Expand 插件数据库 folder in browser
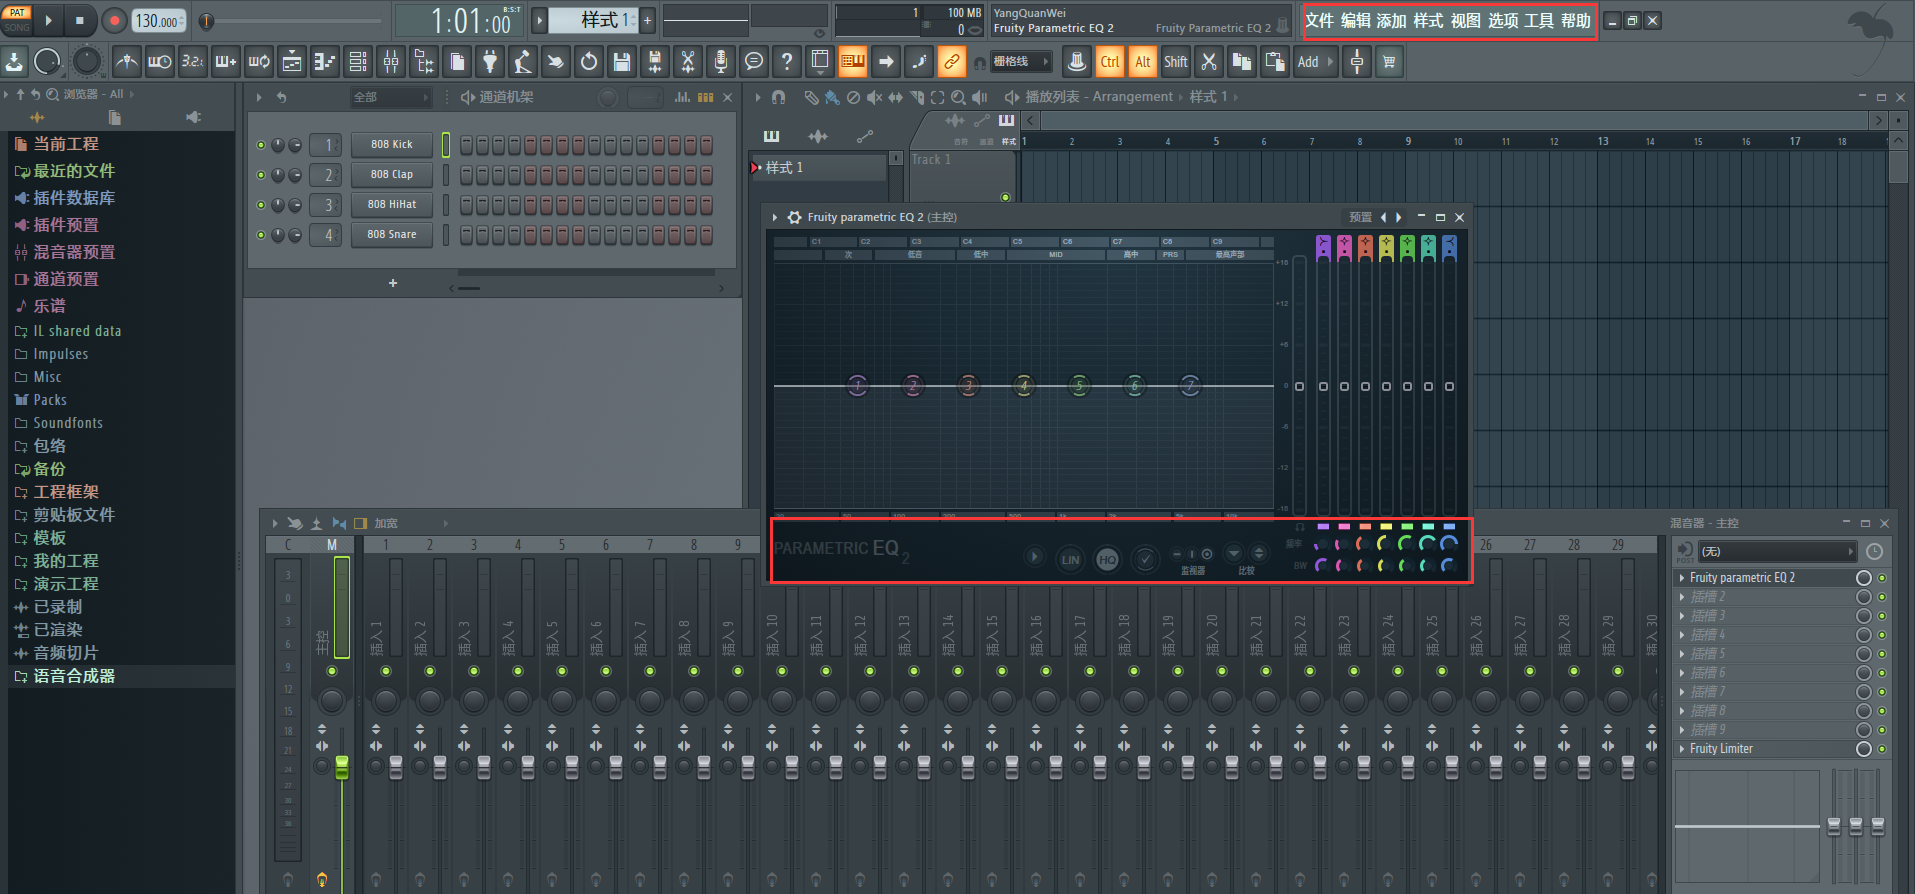This screenshot has width=1915, height=894. (65, 198)
